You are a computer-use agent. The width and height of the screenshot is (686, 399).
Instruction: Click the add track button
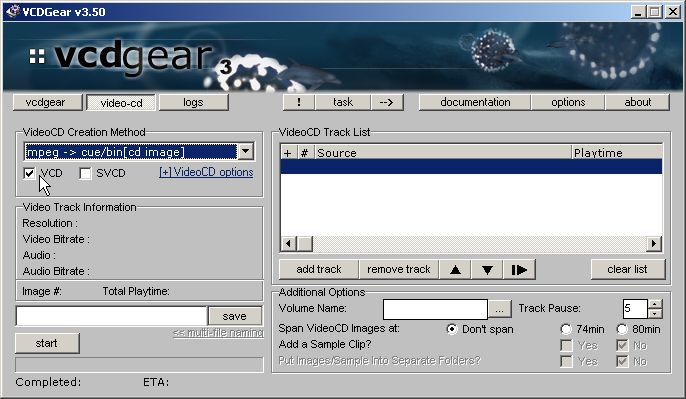pyautogui.click(x=318, y=270)
